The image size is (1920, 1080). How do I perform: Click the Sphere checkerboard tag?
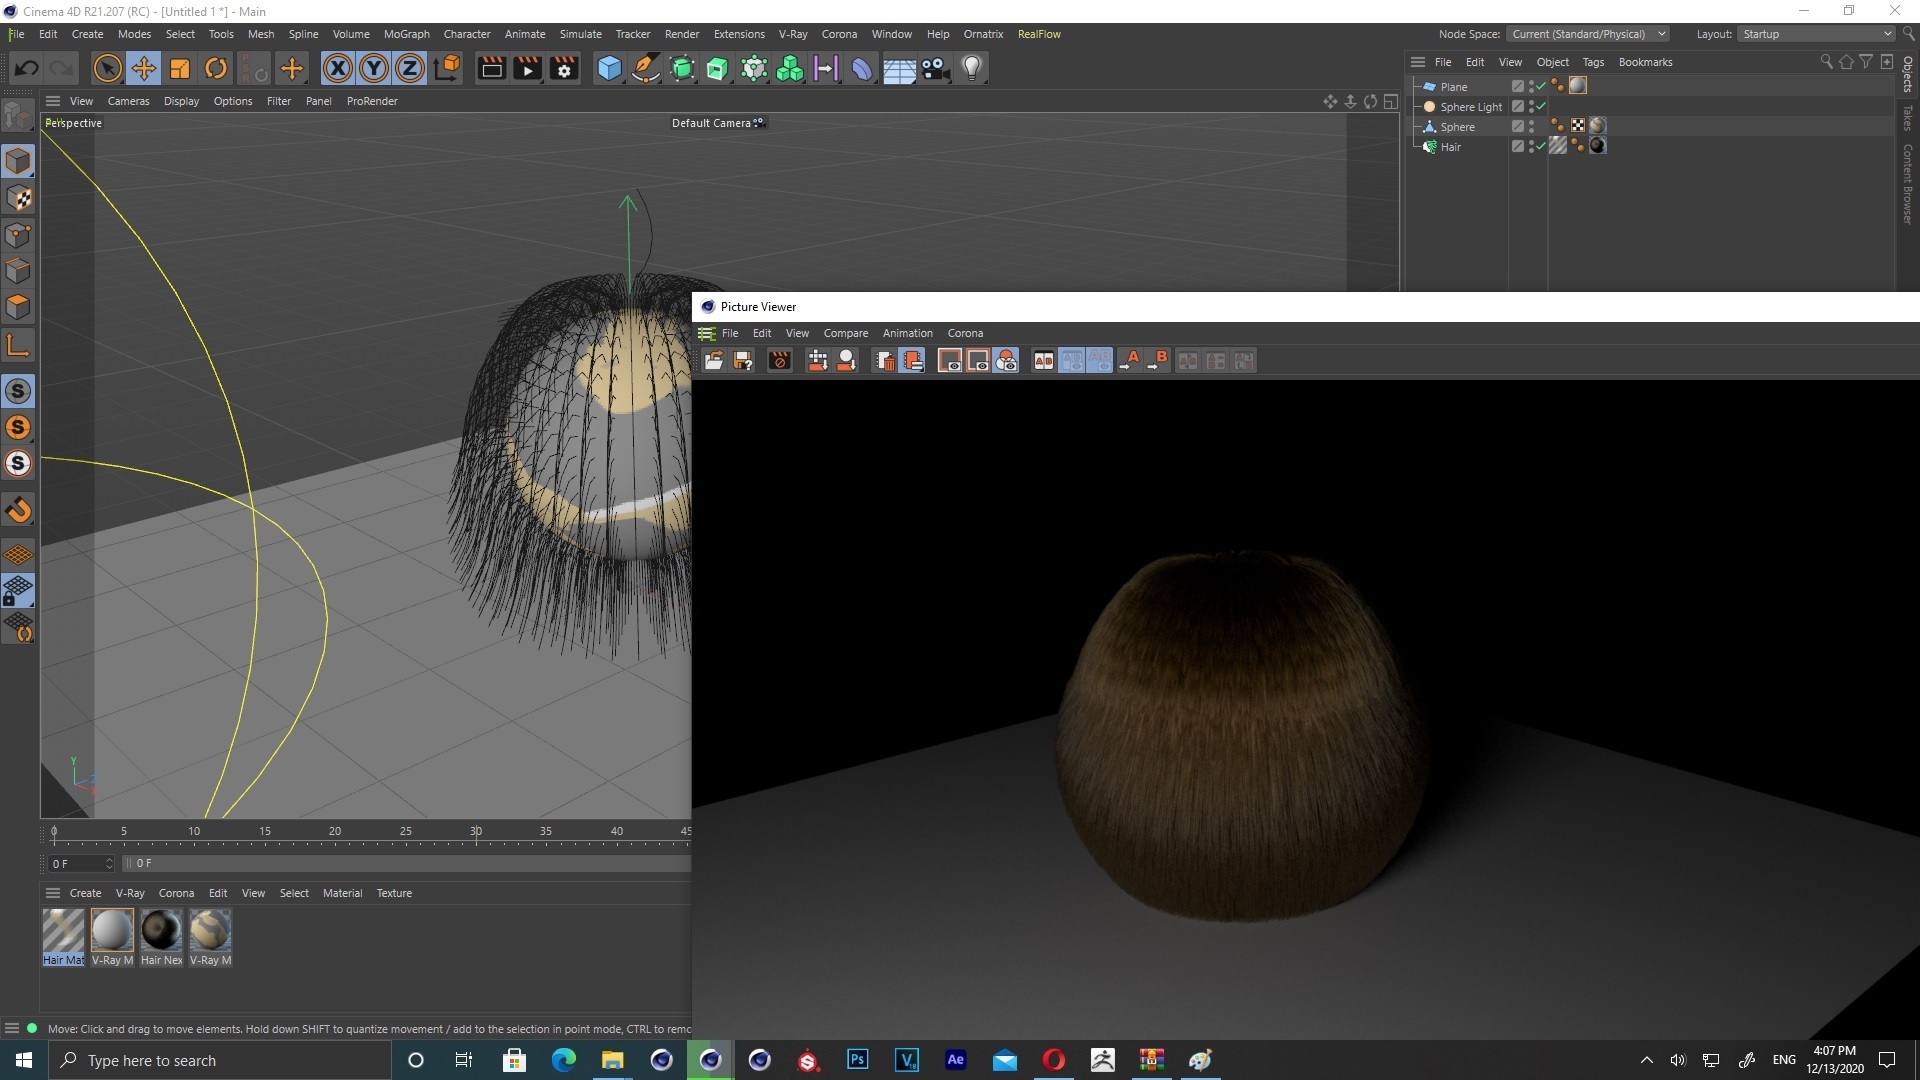[x=1578, y=126]
